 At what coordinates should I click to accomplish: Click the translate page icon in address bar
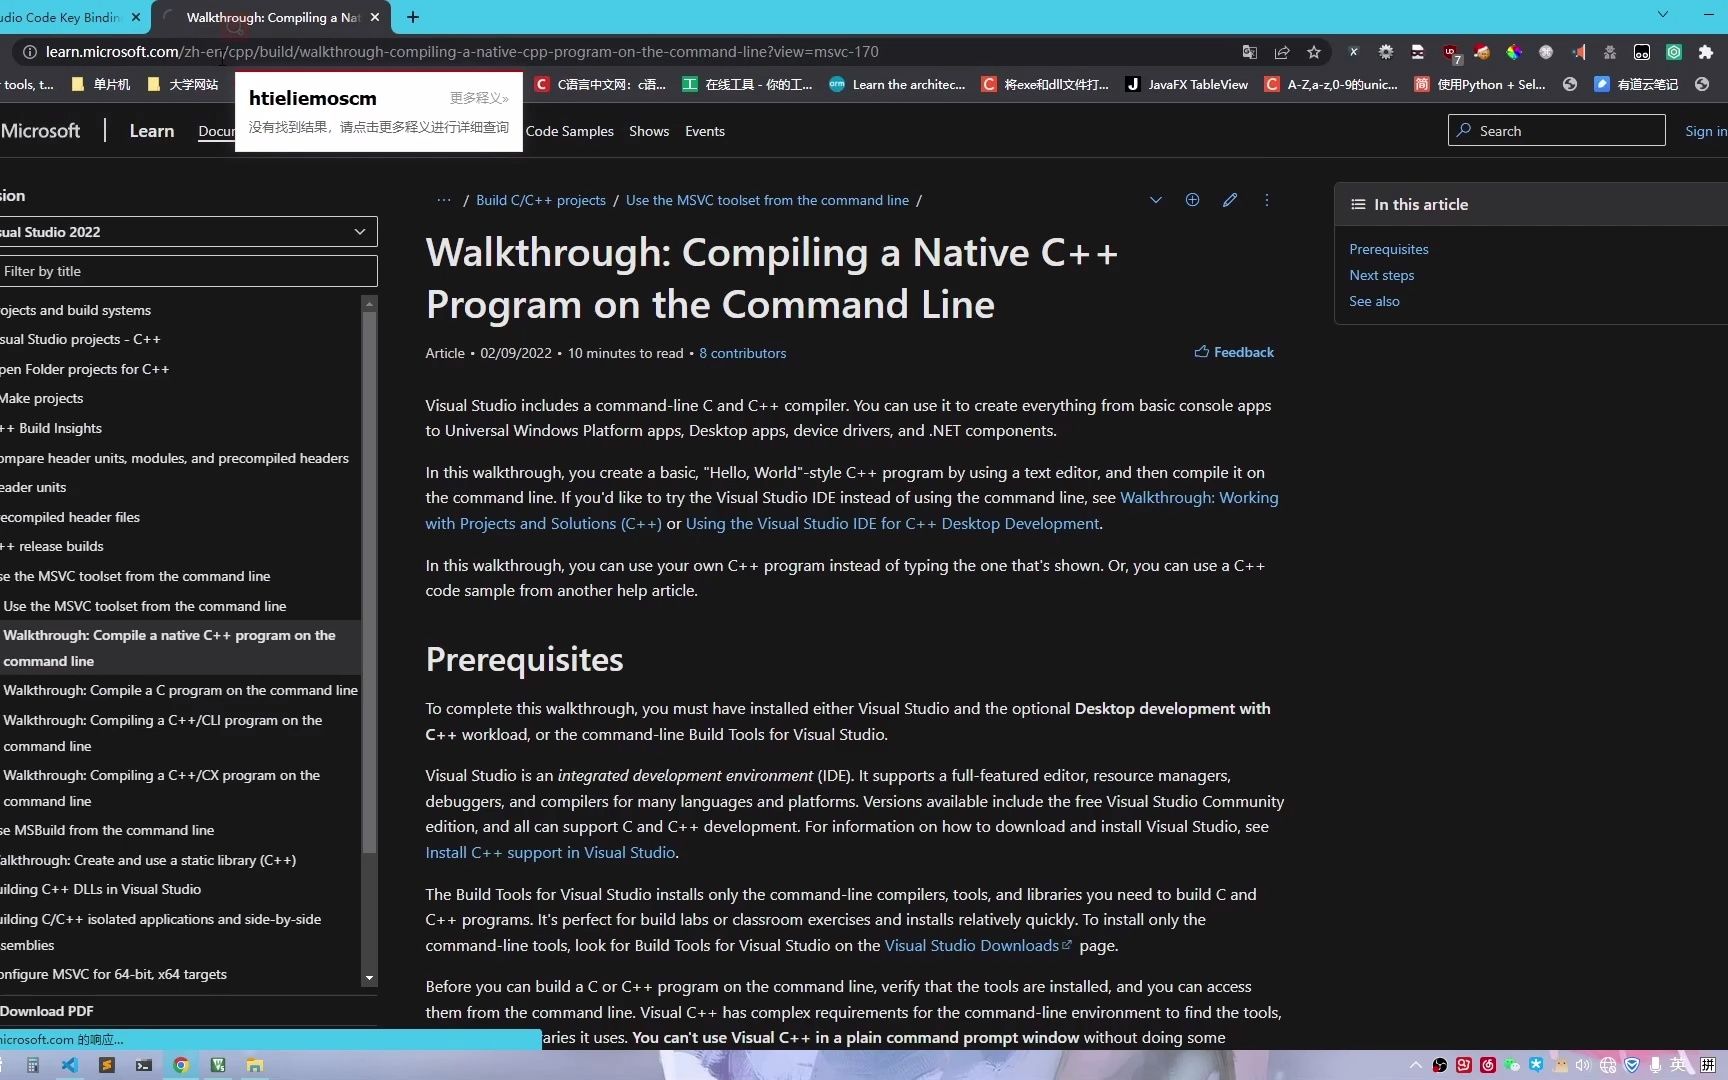(1249, 52)
